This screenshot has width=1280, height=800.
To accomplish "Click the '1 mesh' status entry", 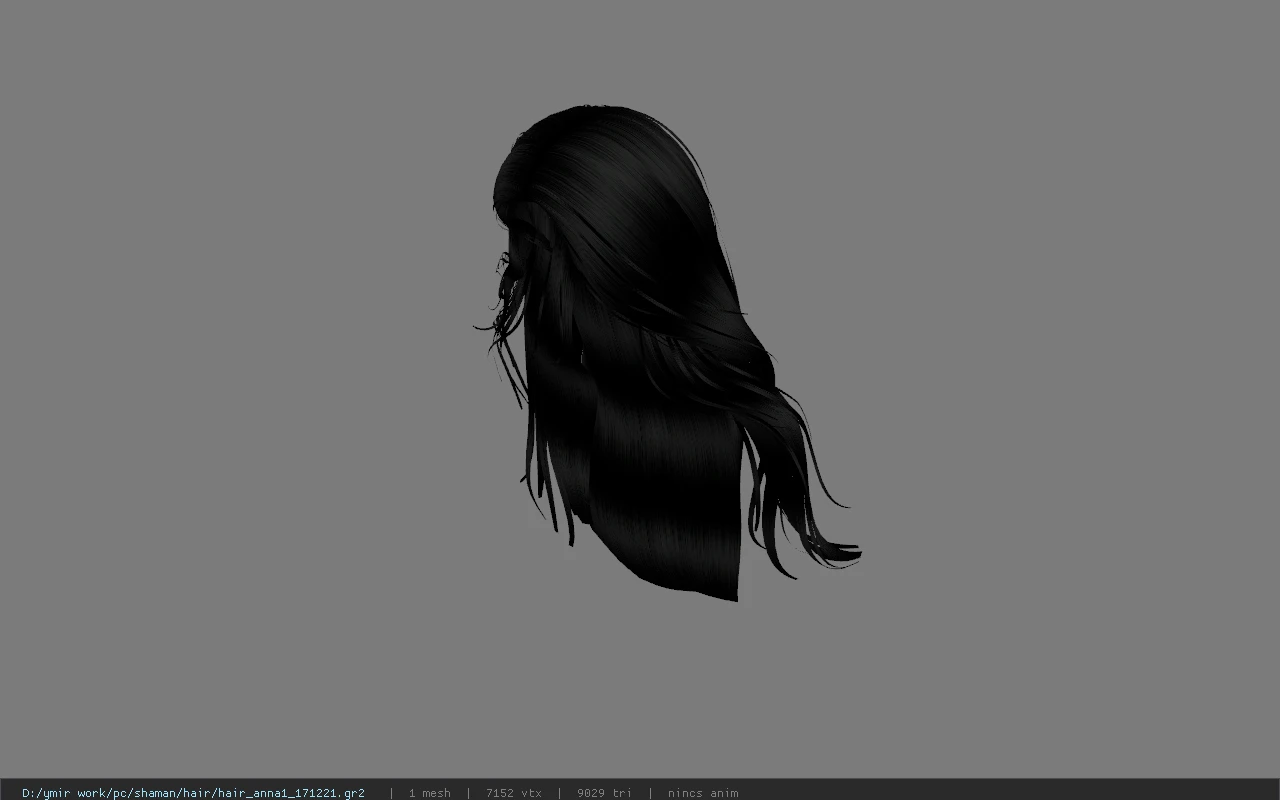I will [430, 793].
